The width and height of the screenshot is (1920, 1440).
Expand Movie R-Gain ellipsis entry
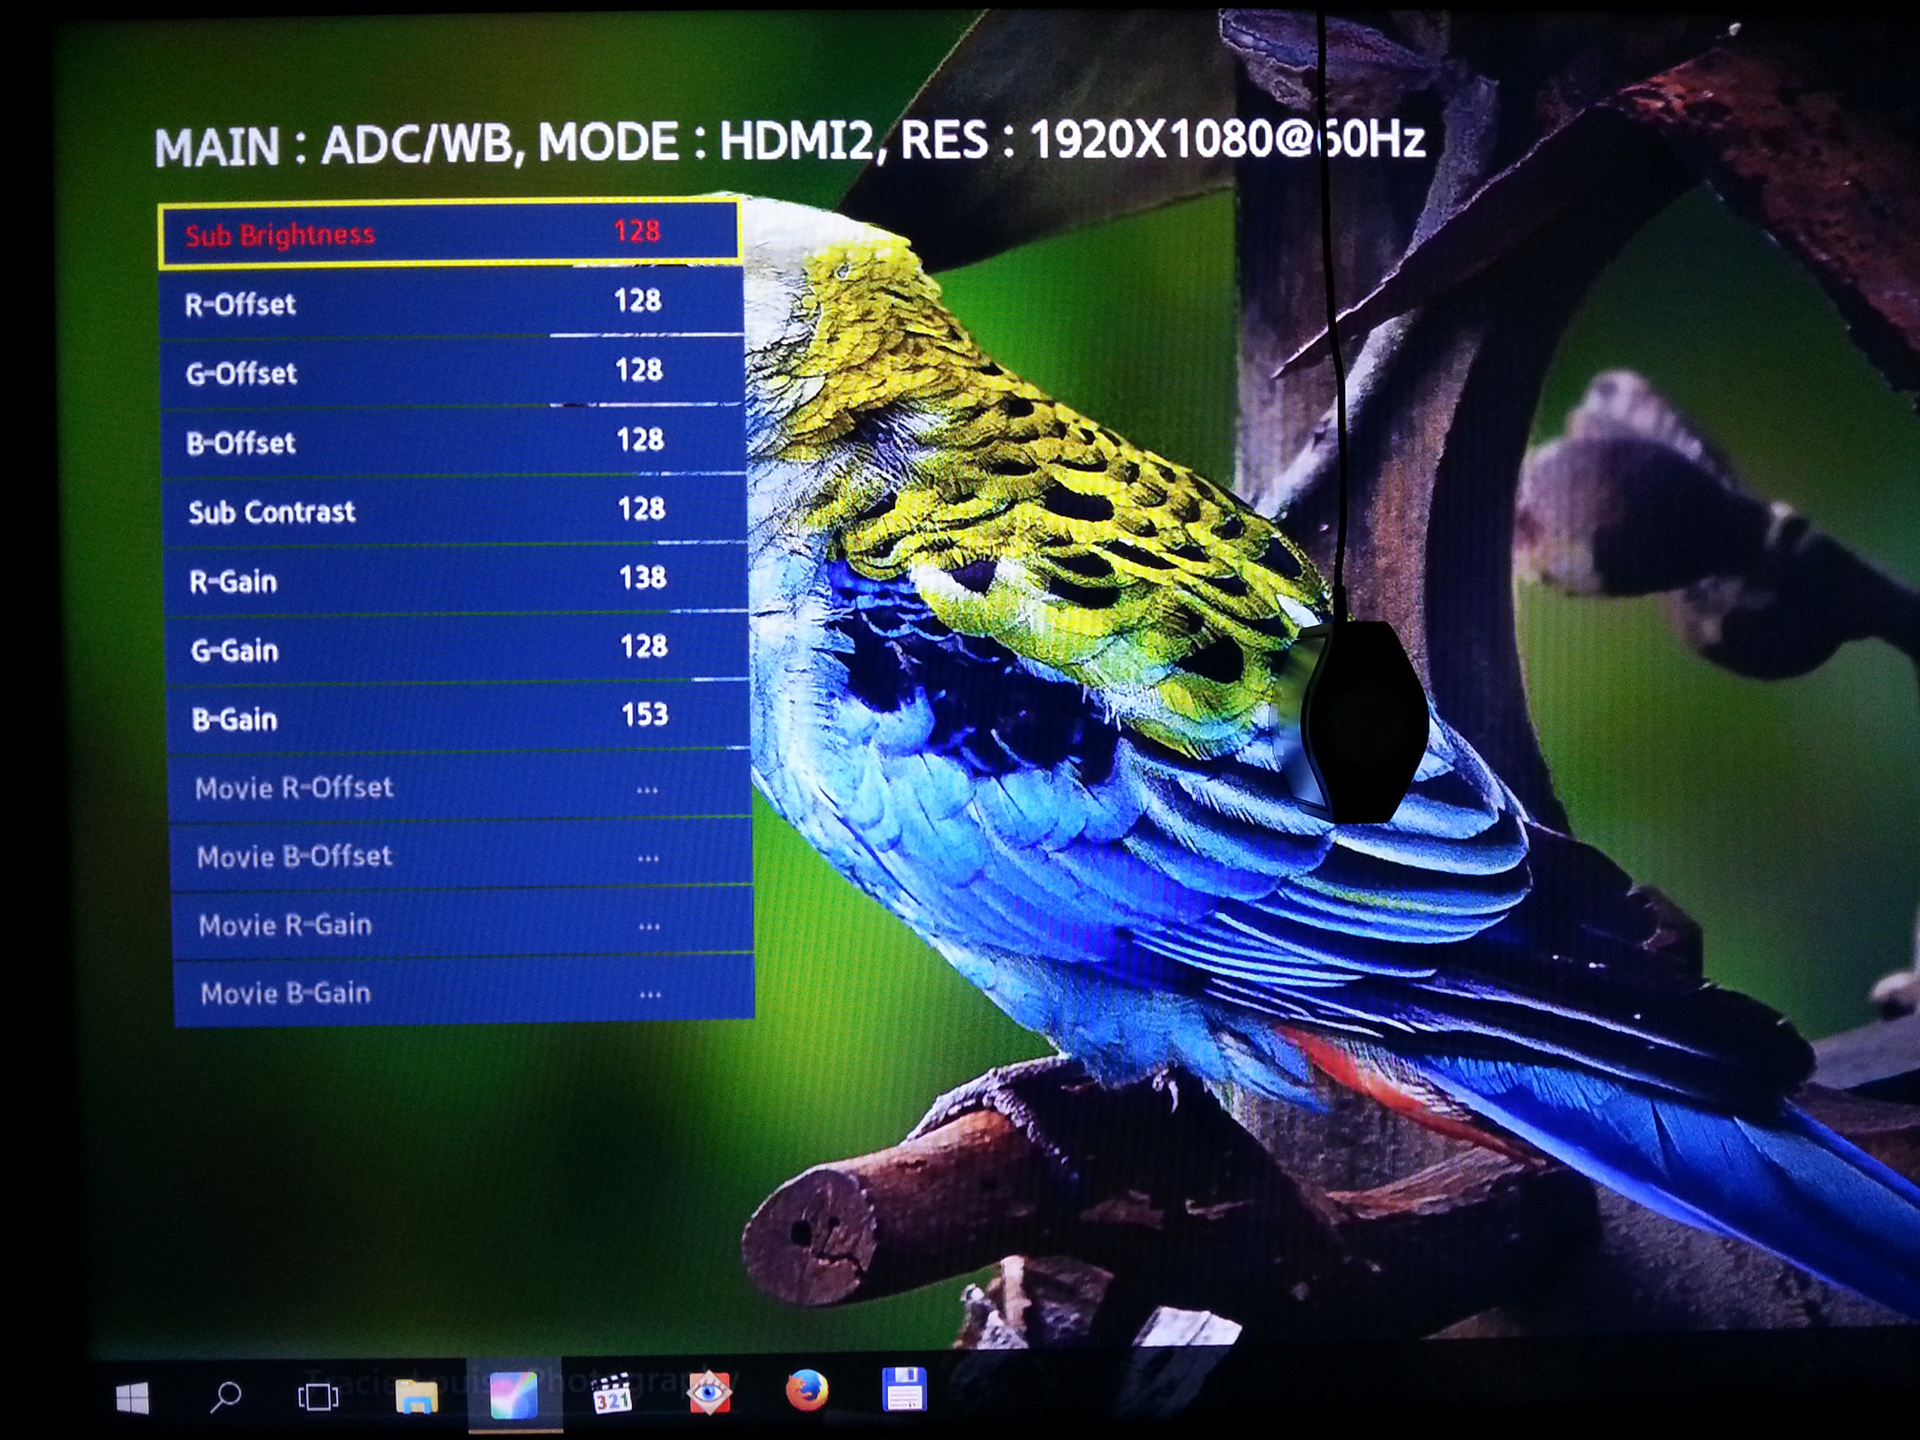(649, 927)
